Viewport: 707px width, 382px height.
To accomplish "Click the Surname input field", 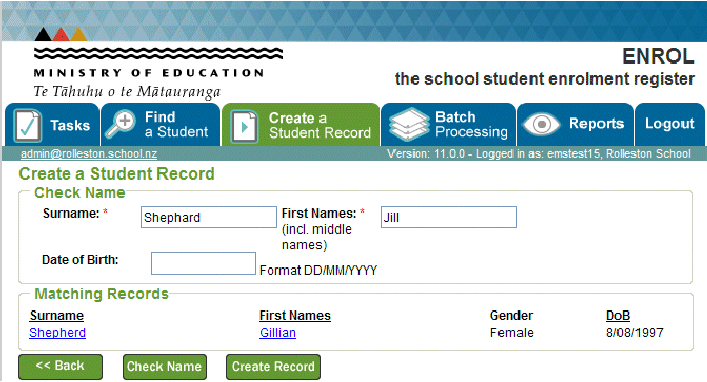I will pyautogui.click(x=209, y=217).
